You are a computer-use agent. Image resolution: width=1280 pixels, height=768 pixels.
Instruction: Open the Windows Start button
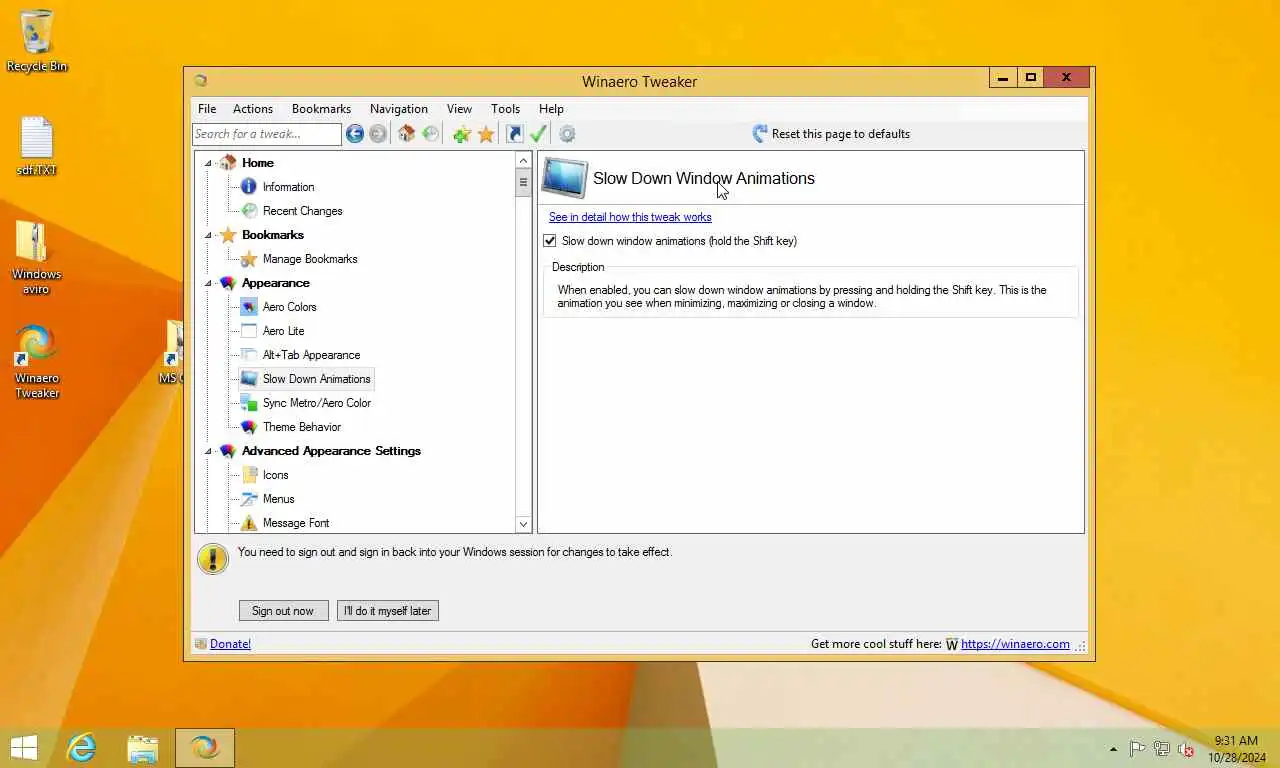tap(24, 748)
